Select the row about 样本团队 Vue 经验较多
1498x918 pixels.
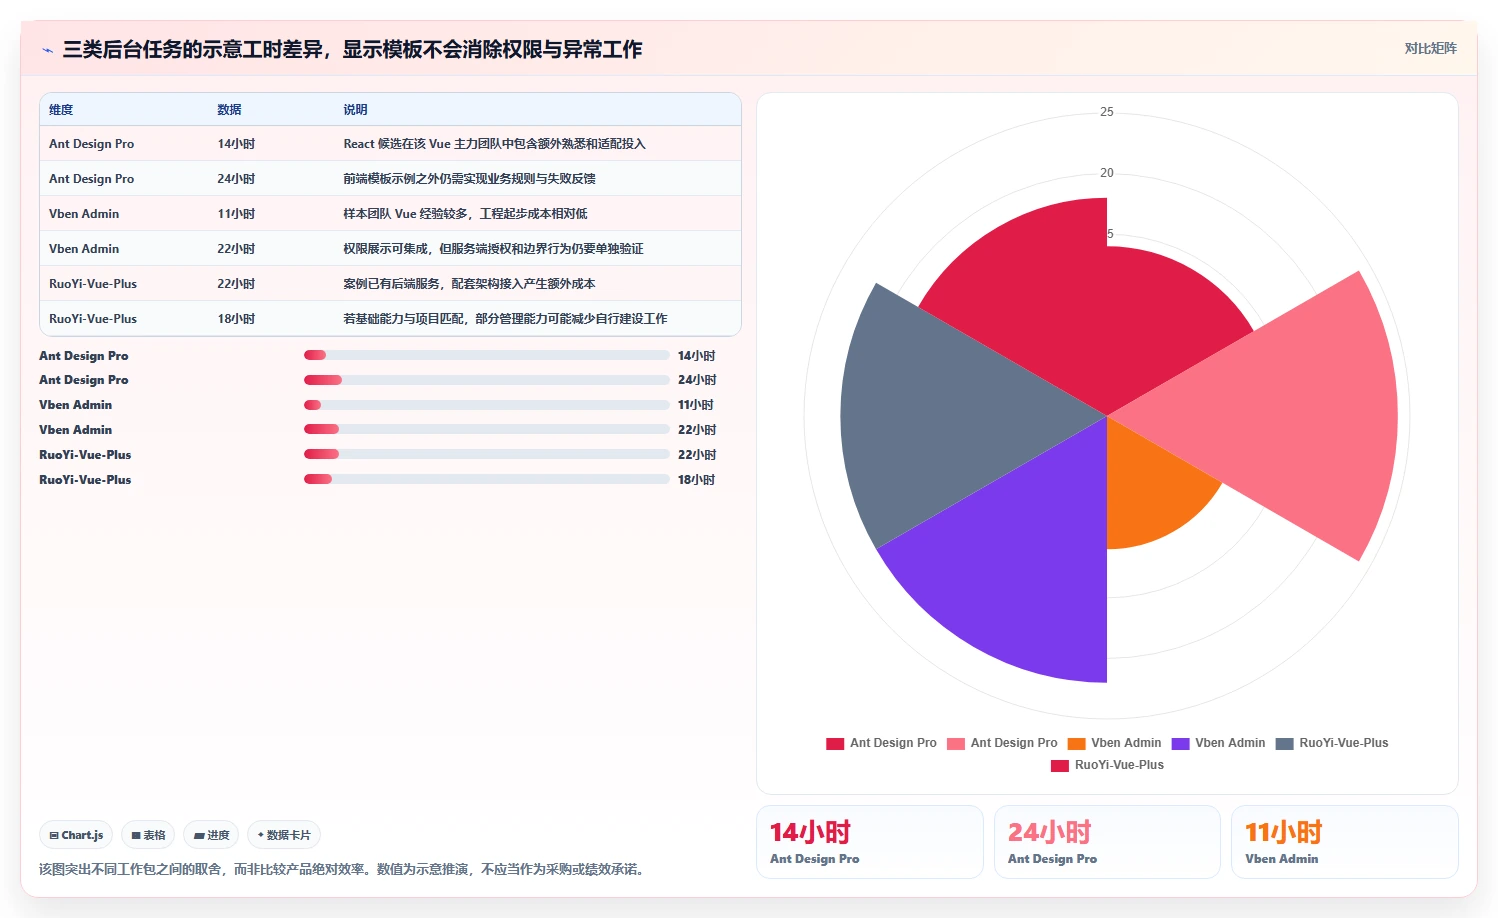click(390, 214)
